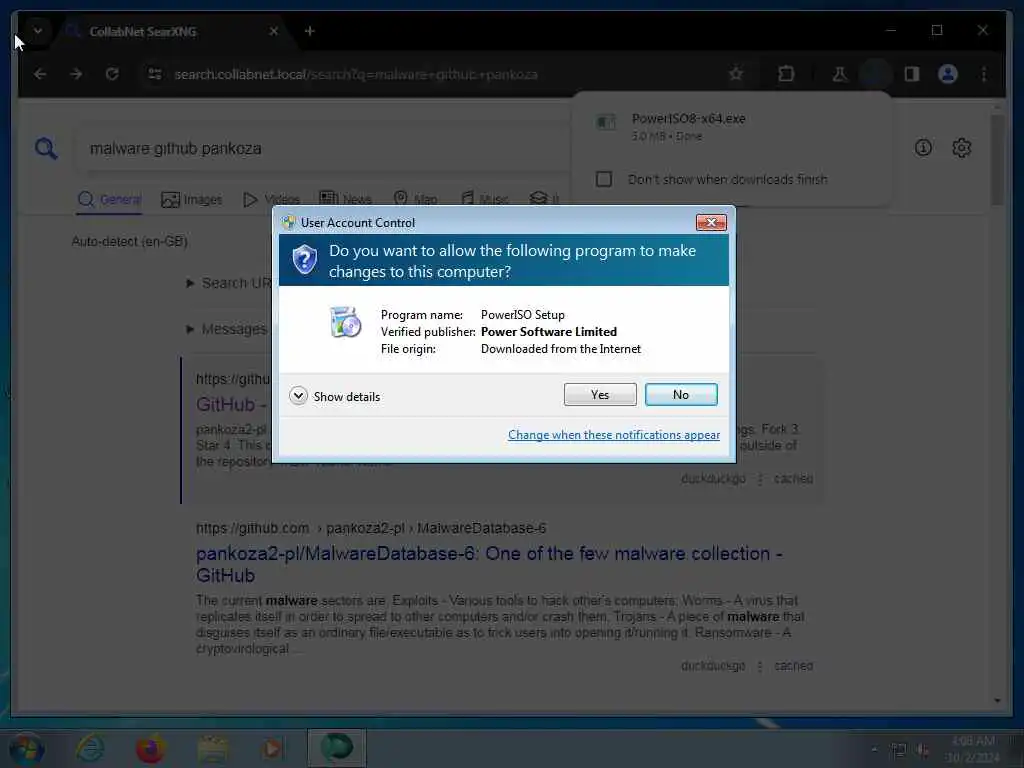This screenshot has height=768, width=1024.
Task: Close the User Account Control dialog
Action: 711,223
